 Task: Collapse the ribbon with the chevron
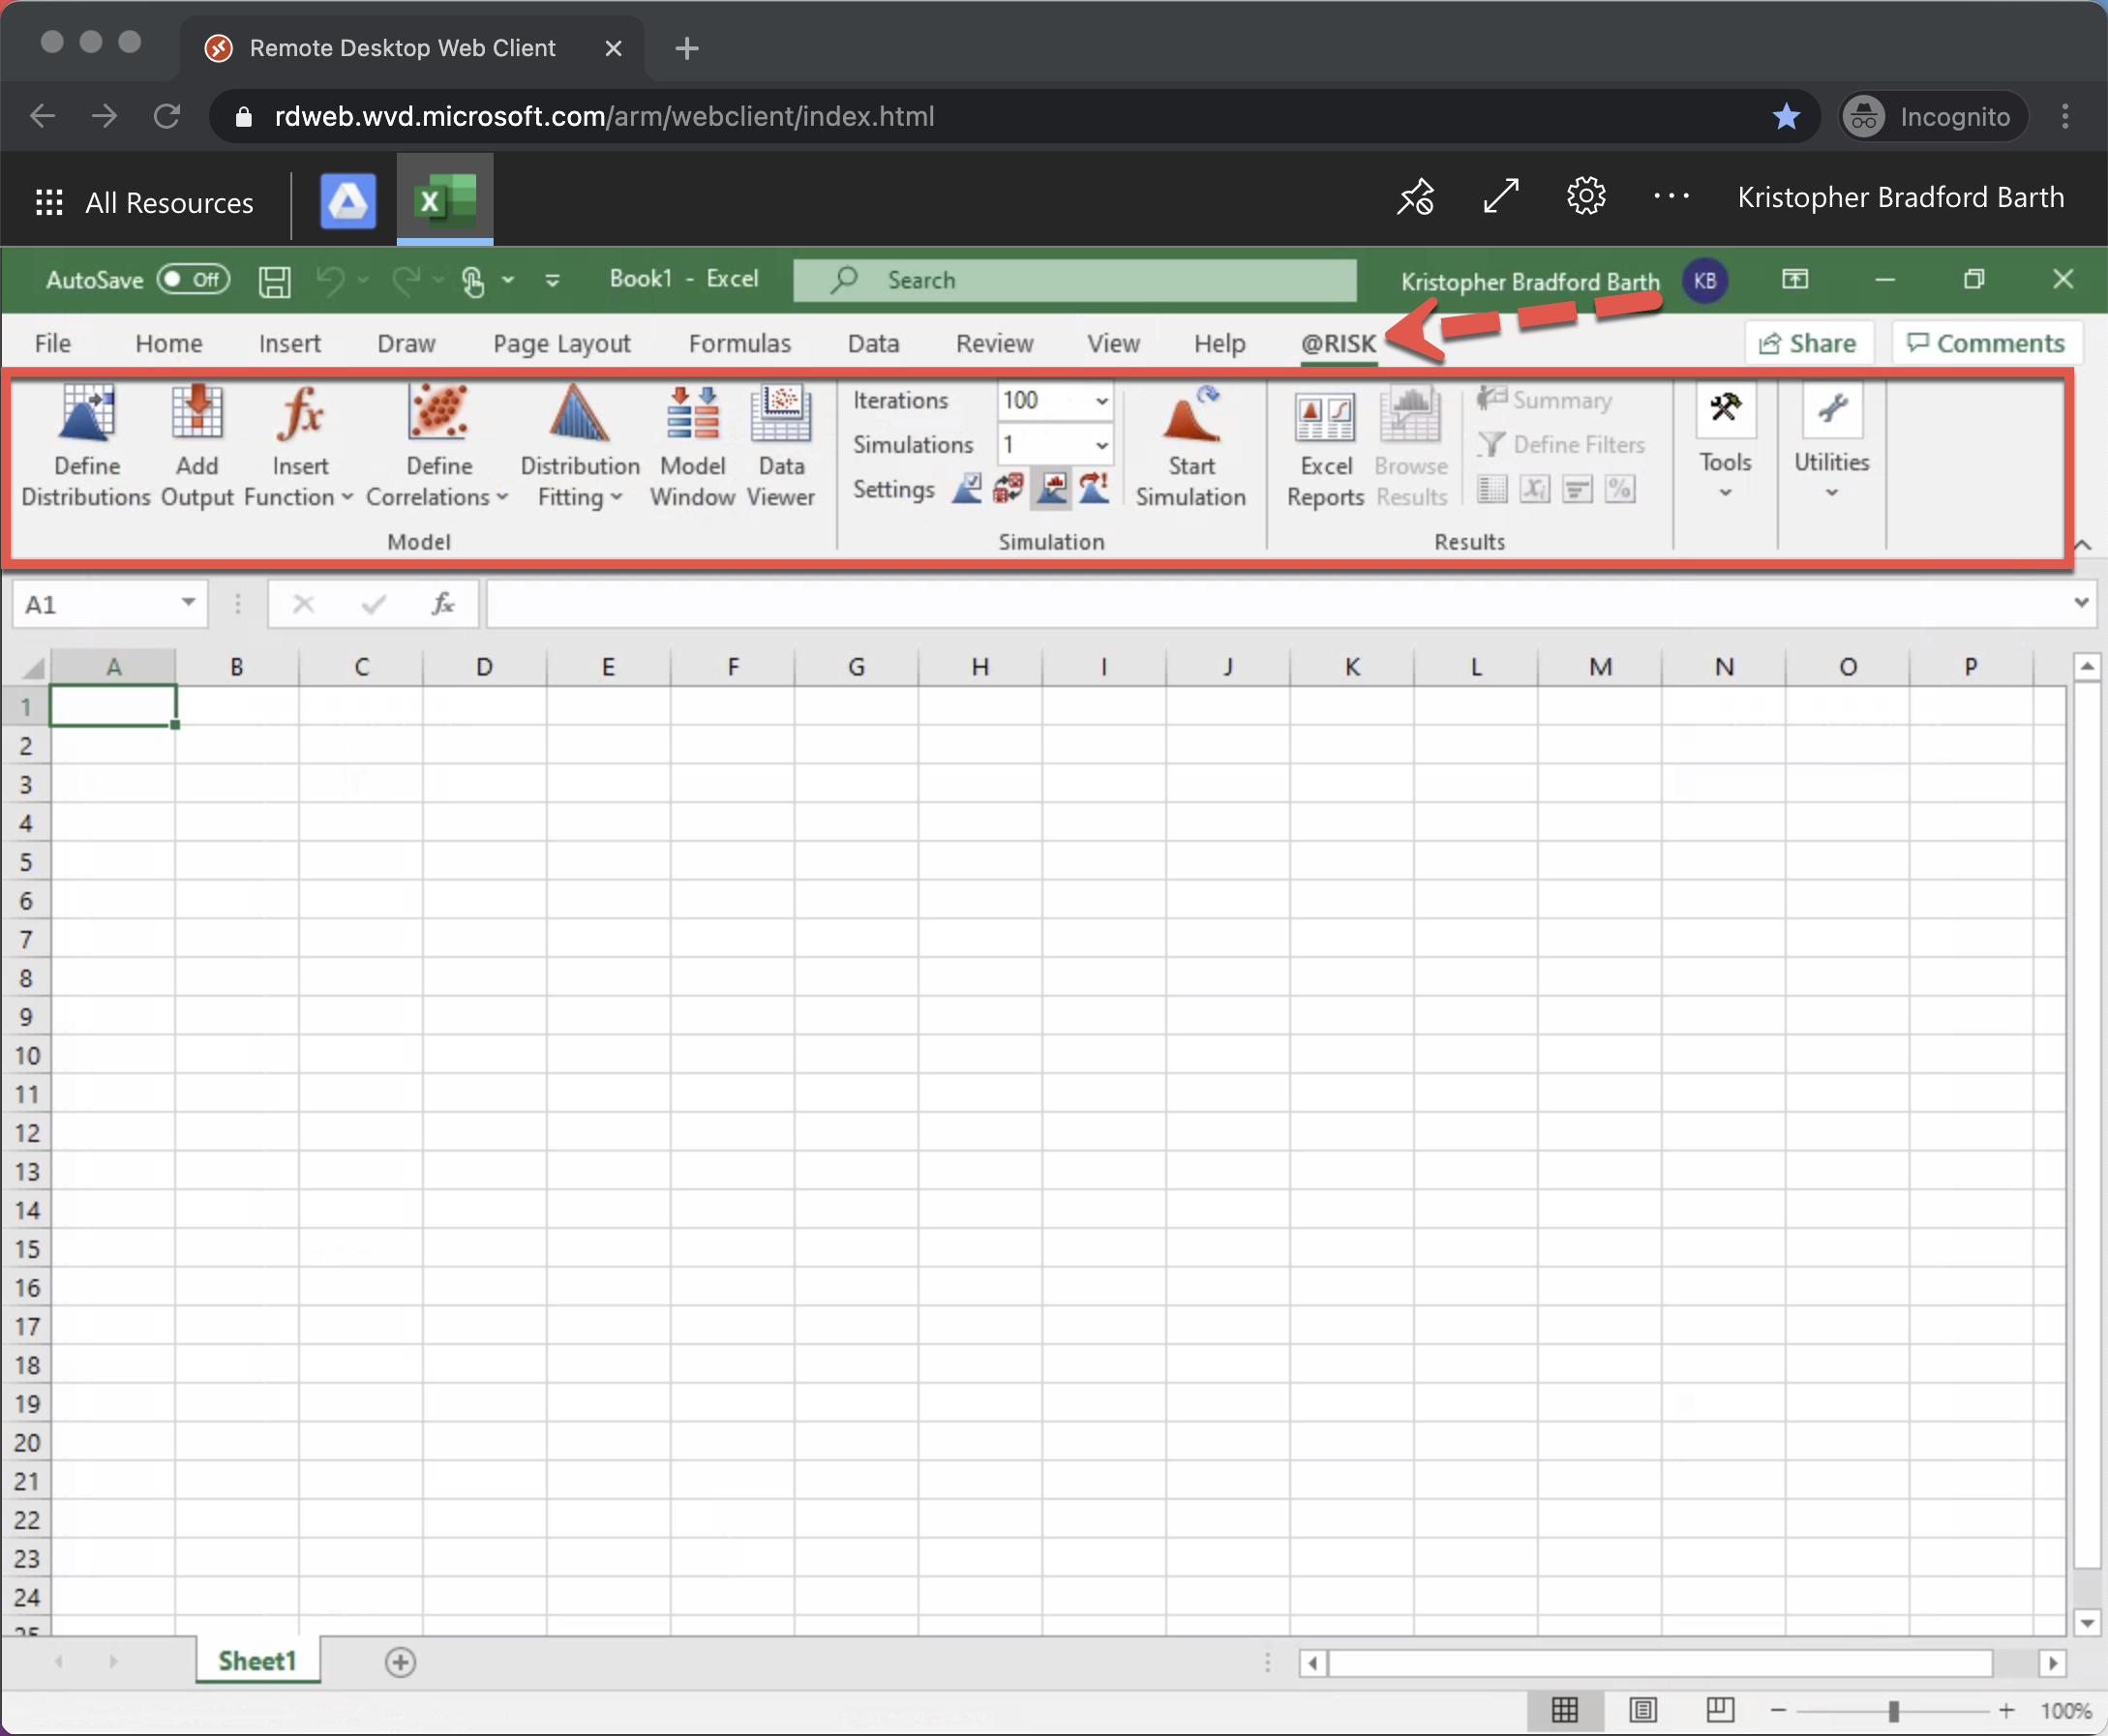(x=2082, y=545)
